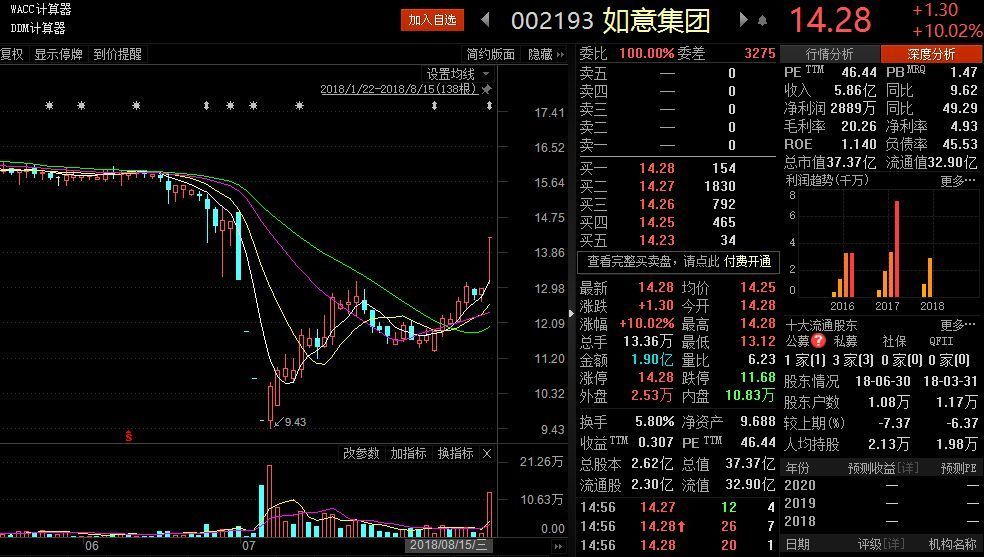Image resolution: width=984 pixels, height=557 pixels.
Task: Click the previous stock left arrow
Action: click(x=485, y=20)
